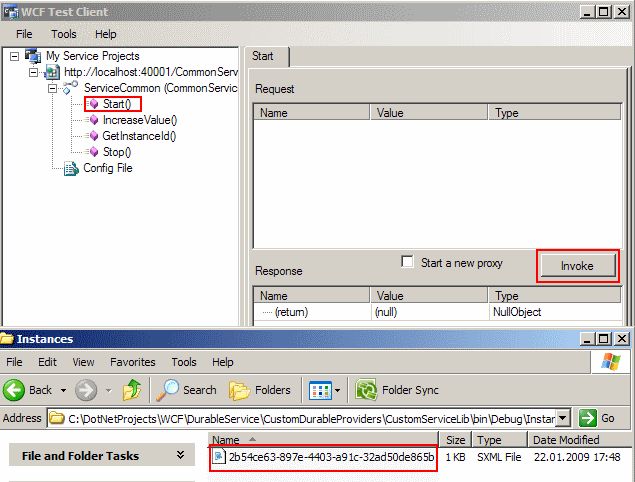This screenshot has height=482, width=635.
Task: Open the Tools menu in WCF Test Client
Action: (x=64, y=34)
